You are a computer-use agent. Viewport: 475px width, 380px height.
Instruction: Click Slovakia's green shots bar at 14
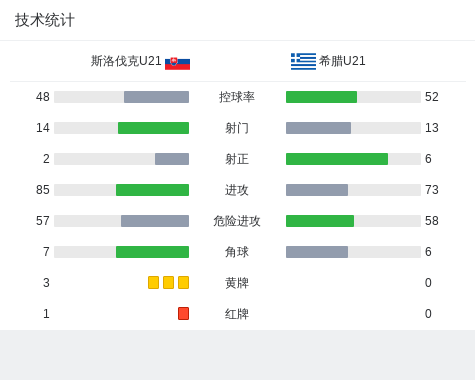click(x=153, y=128)
